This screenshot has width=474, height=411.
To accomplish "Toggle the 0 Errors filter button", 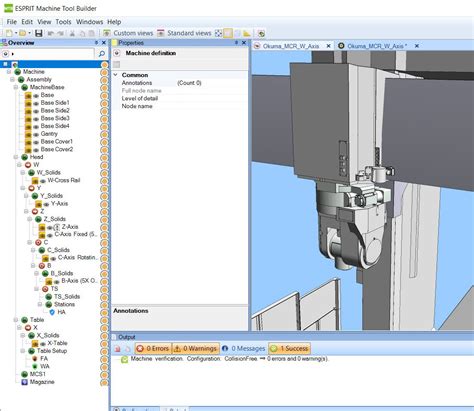I will click(x=153, y=349).
